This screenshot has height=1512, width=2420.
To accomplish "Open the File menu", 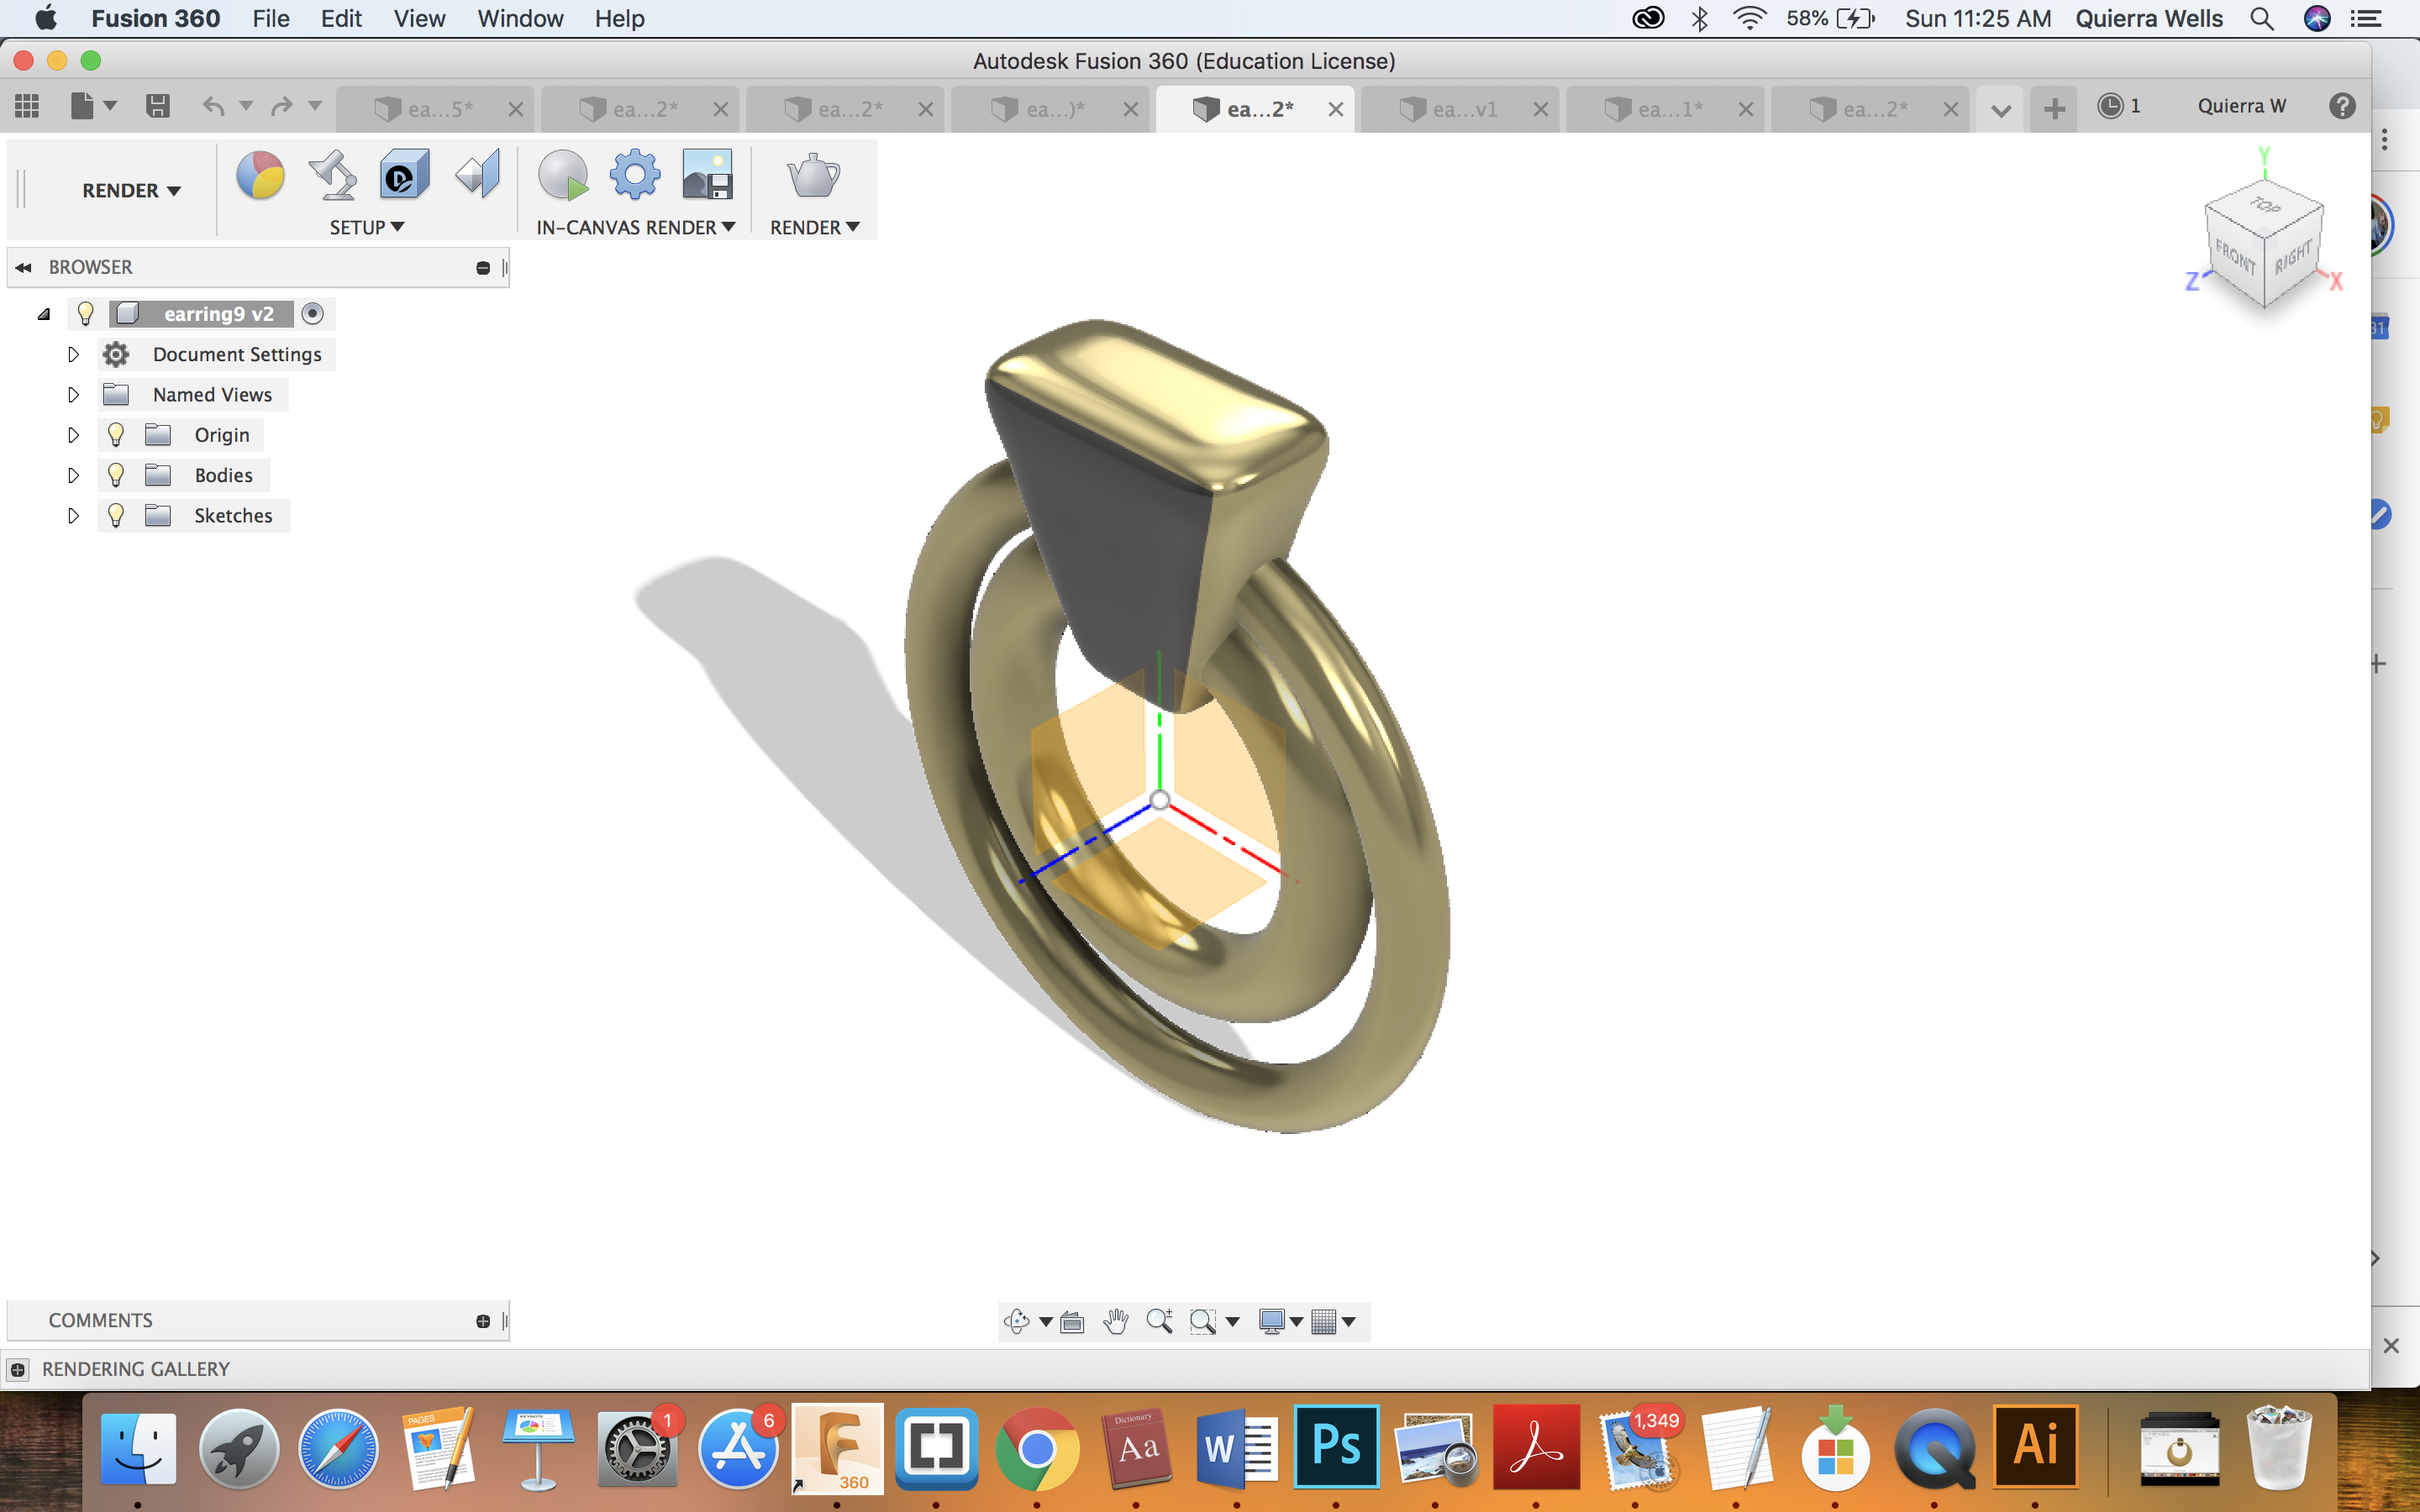I will pos(270,18).
